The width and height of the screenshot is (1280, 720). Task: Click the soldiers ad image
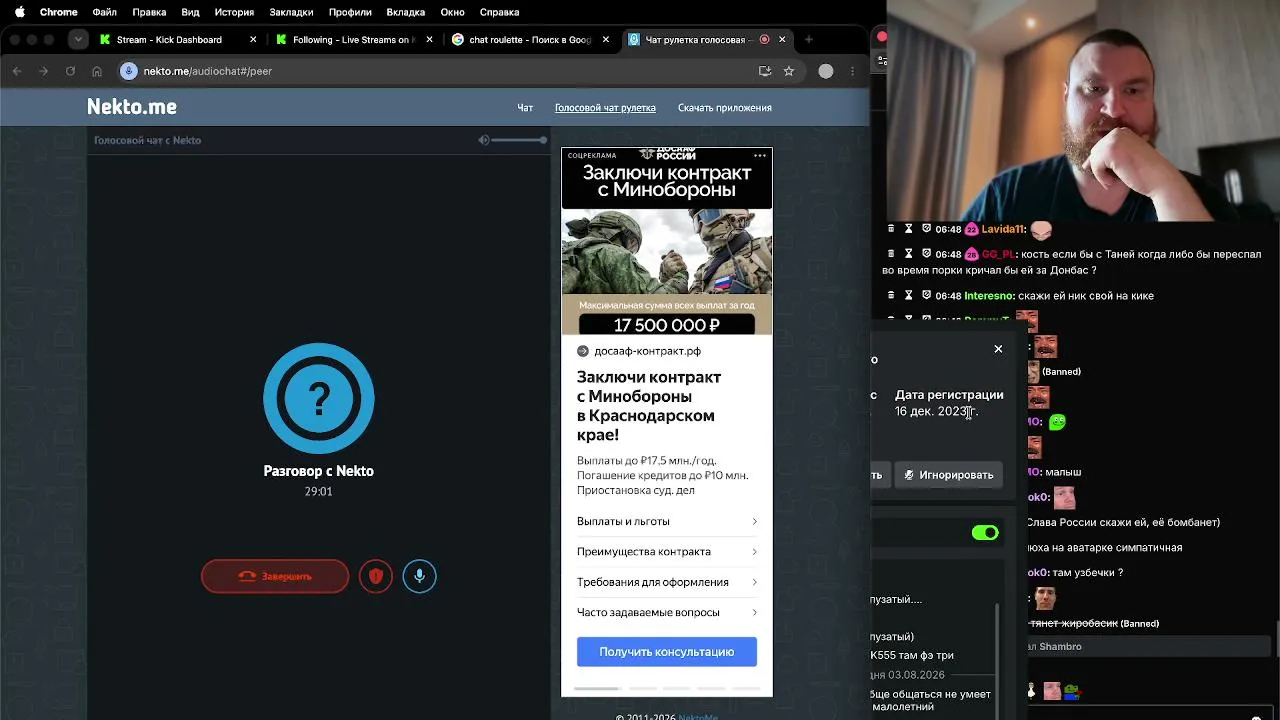667,252
